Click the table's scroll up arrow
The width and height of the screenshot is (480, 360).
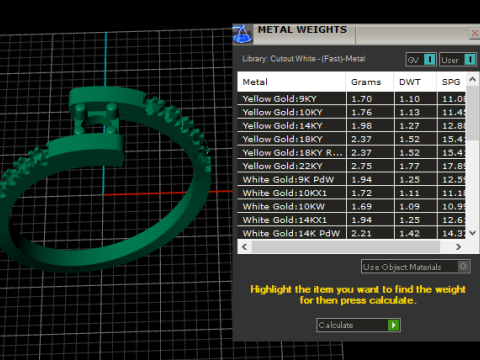[x=472, y=79]
